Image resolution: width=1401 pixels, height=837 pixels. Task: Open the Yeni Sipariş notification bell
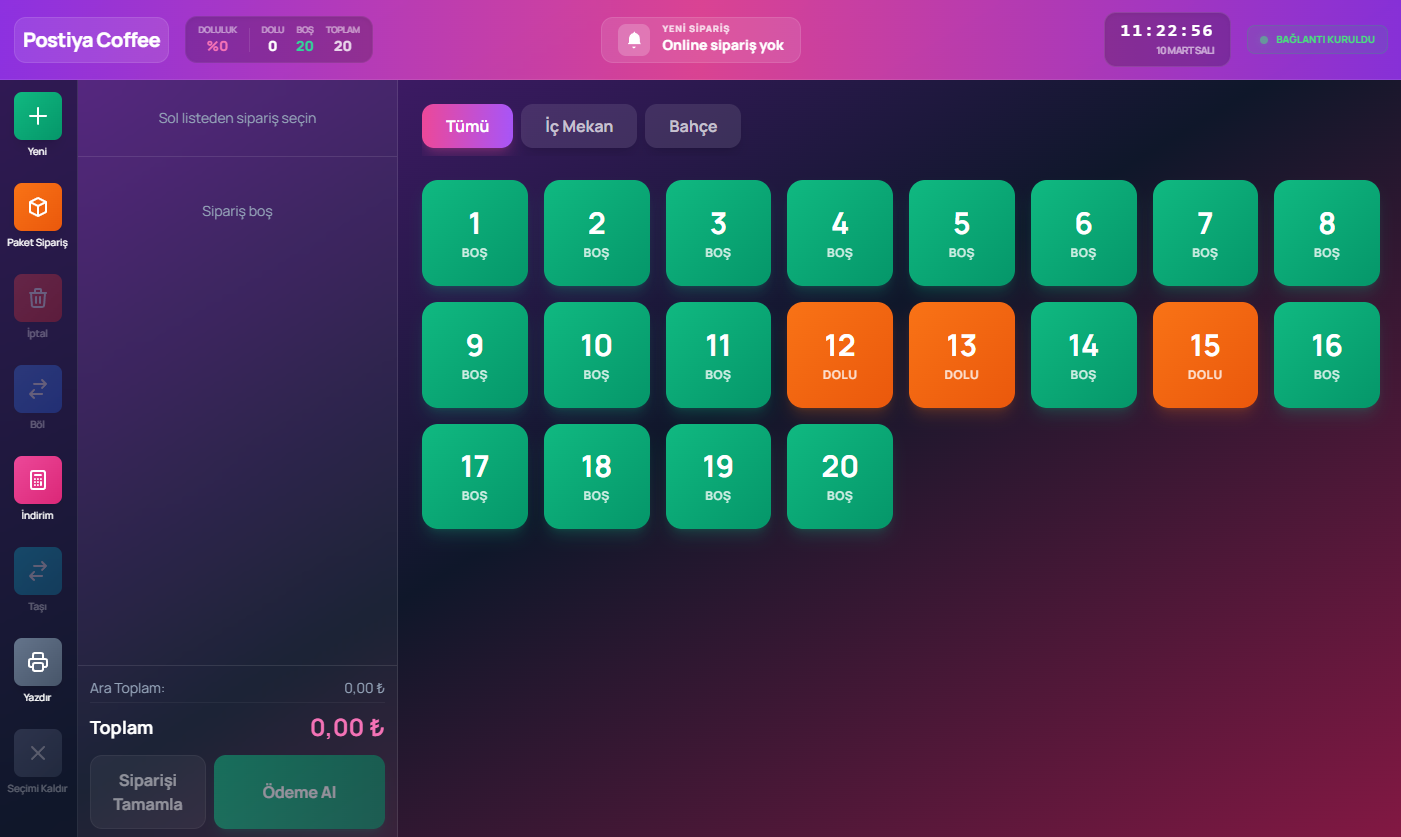[632, 39]
